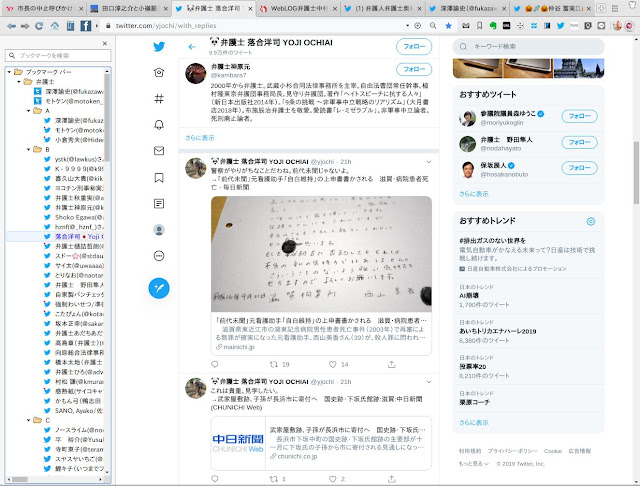
Task: Click the Twitter キーワード検索 search box
Action: [529, 47]
